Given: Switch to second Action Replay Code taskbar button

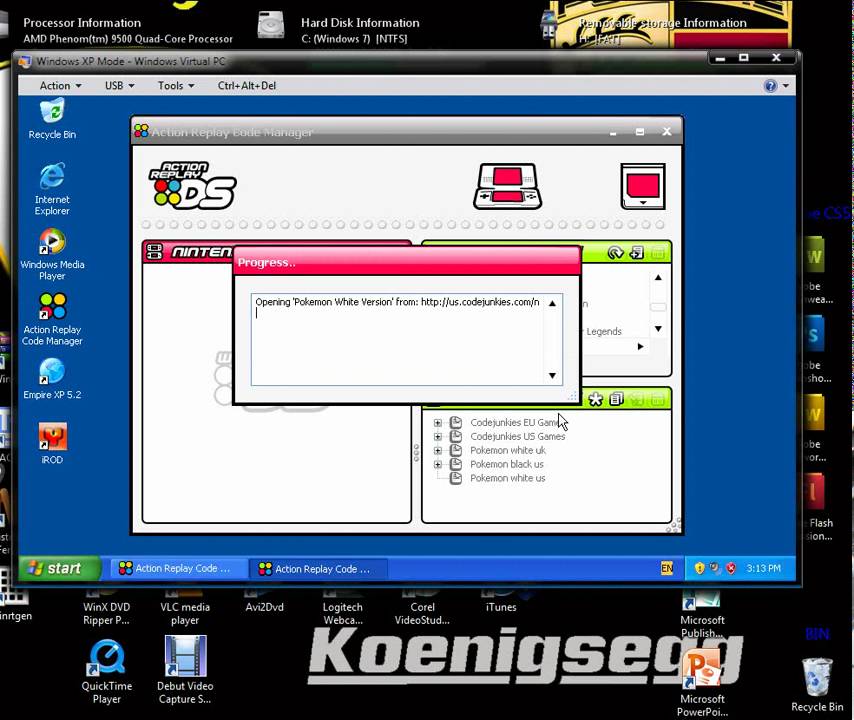Looking at the screenshot, I should (319, 569).
